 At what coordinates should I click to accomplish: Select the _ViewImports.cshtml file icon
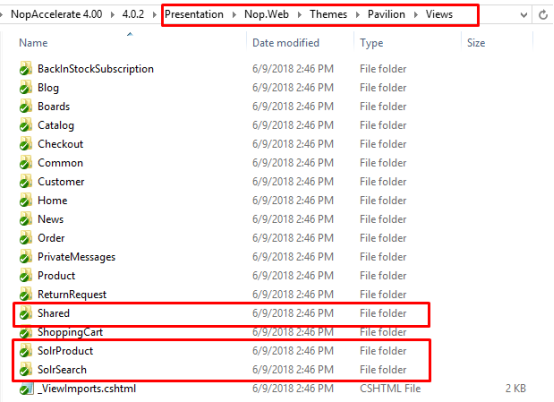26,389
